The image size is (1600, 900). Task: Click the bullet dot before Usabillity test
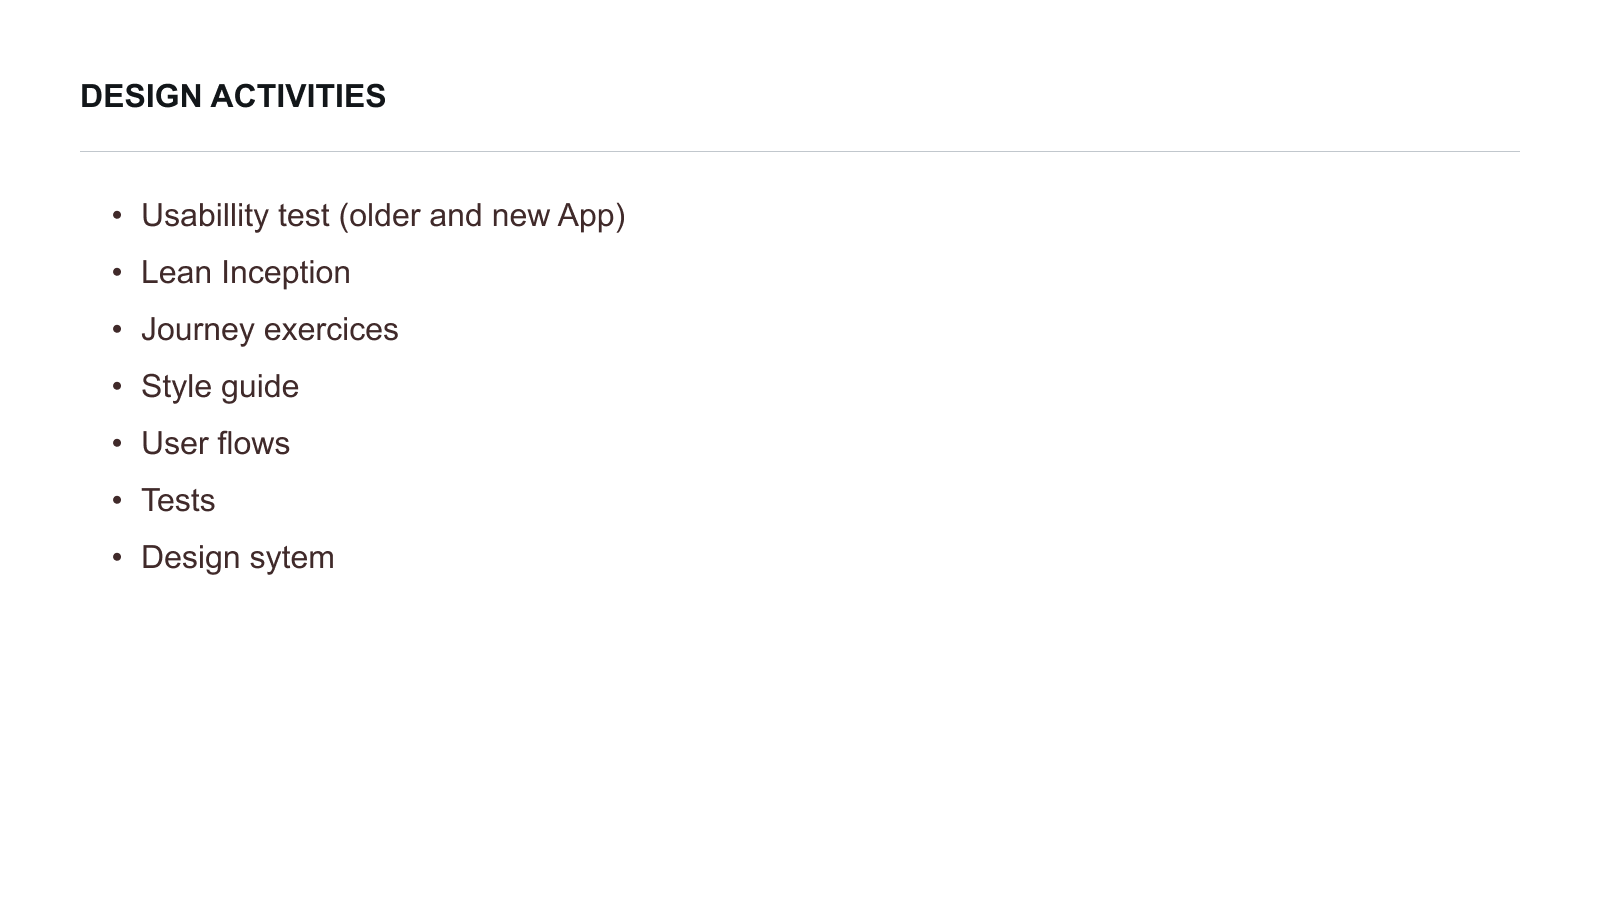pyautogui.click(x=117, y=215)
